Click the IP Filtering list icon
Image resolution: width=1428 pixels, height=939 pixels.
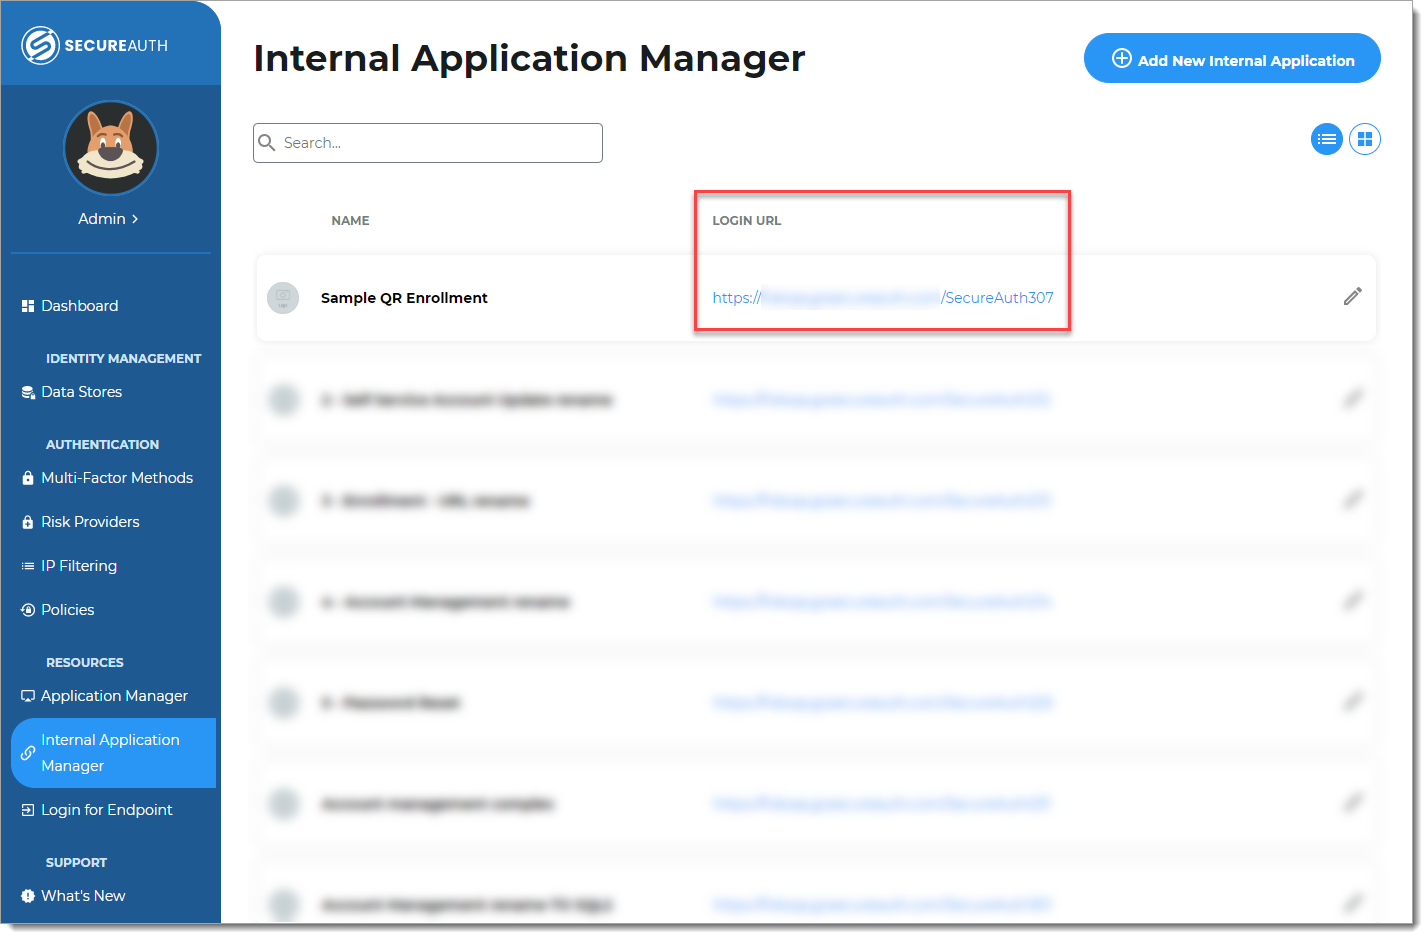[x=28, y=566]
